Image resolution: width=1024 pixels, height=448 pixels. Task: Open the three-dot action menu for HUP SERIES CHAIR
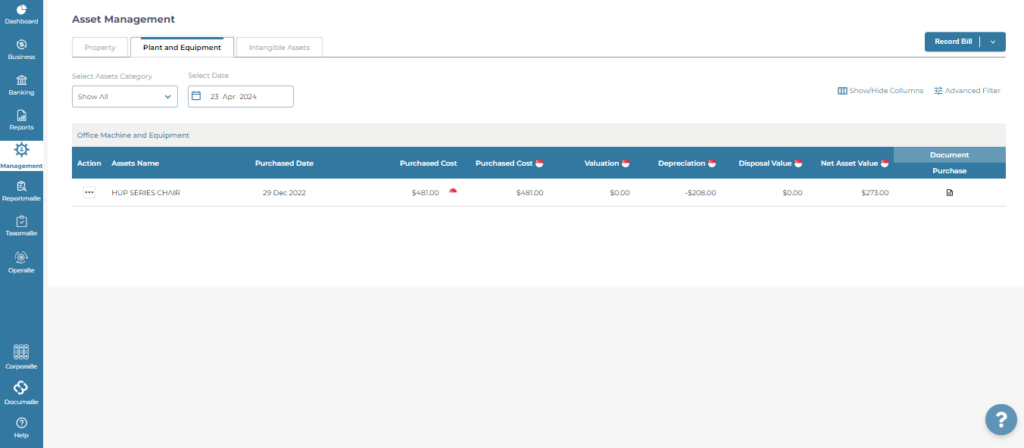coord(89,192)
